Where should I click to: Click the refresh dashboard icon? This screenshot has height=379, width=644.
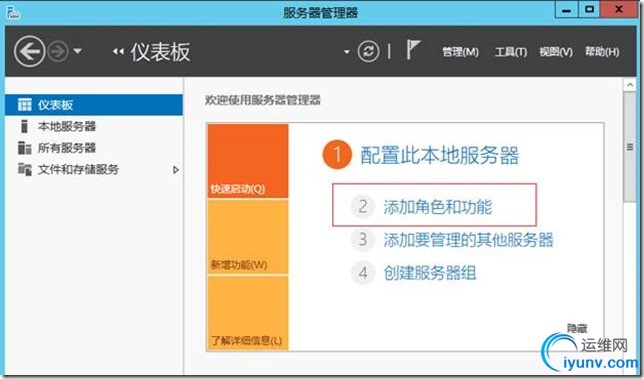[x=368, y=52]
